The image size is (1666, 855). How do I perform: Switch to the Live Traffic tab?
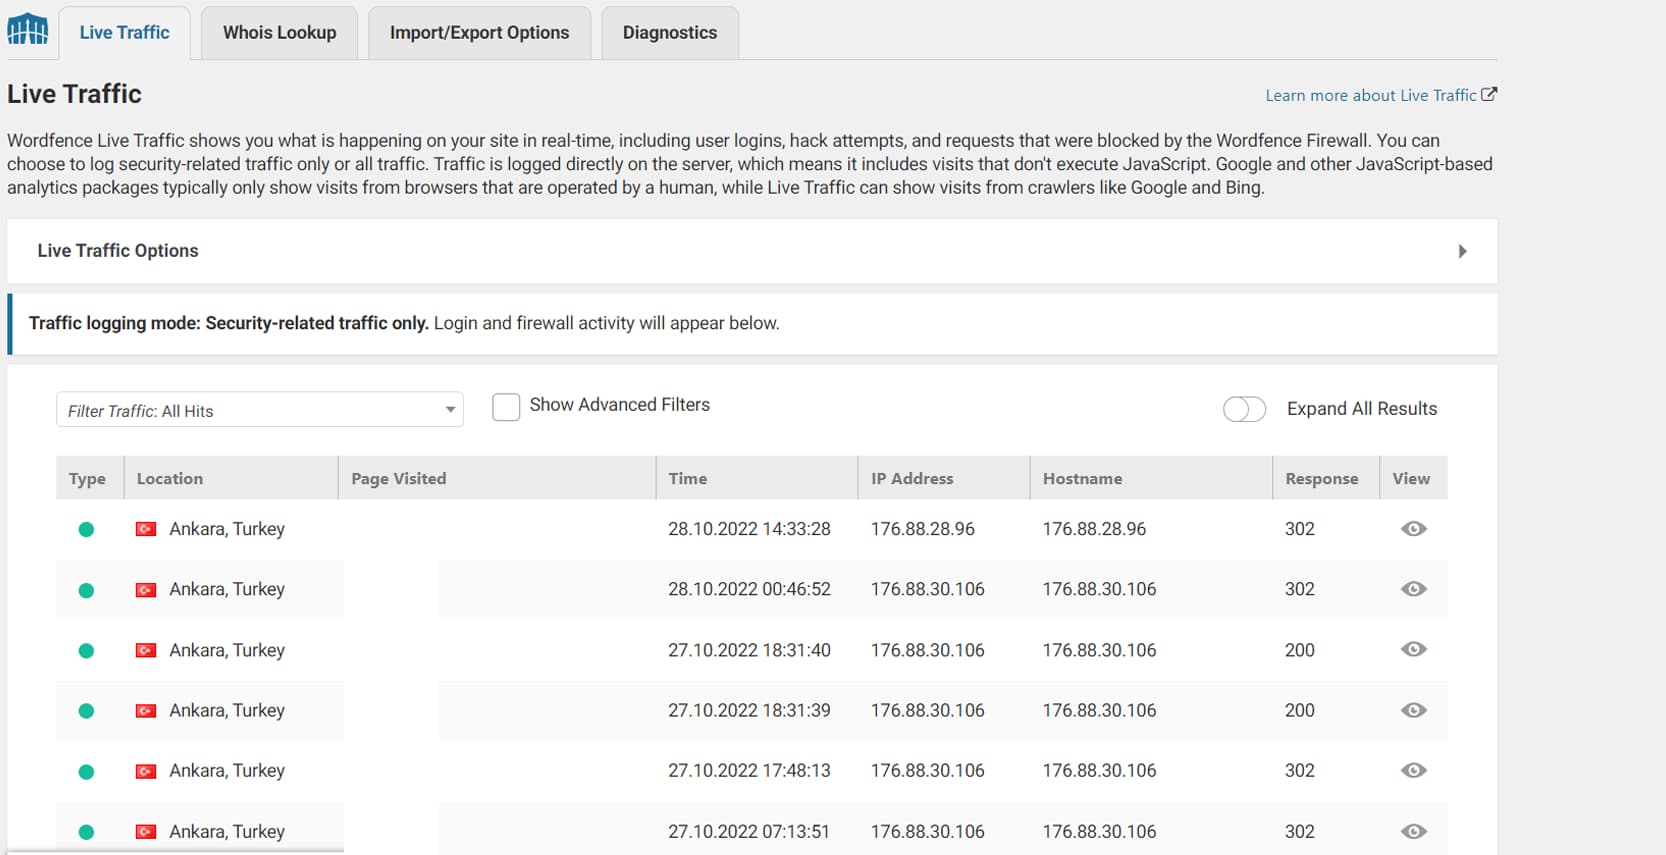click(125, 32)
